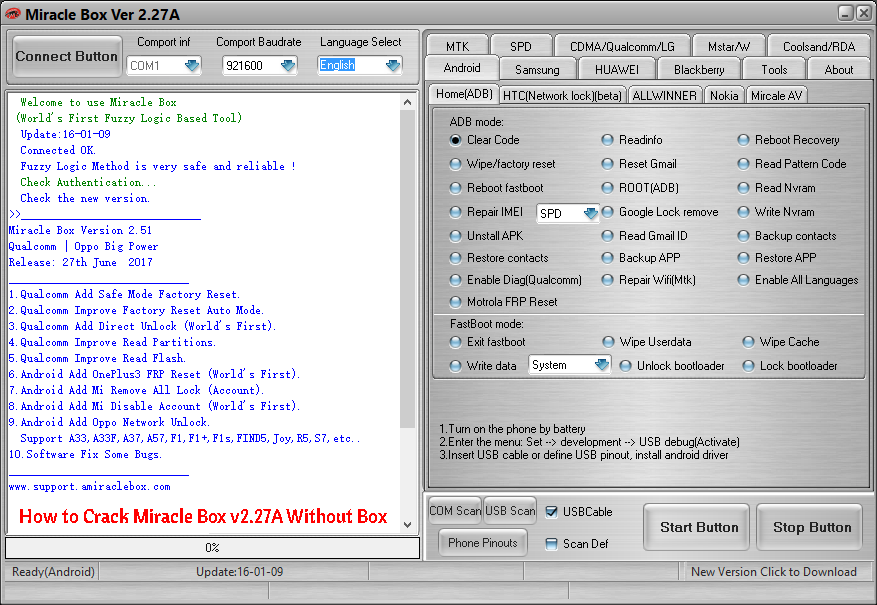Select Wipe Cache option
This screenshot has height=605, width=877.
pyautogui.click(x=748, y=342)
